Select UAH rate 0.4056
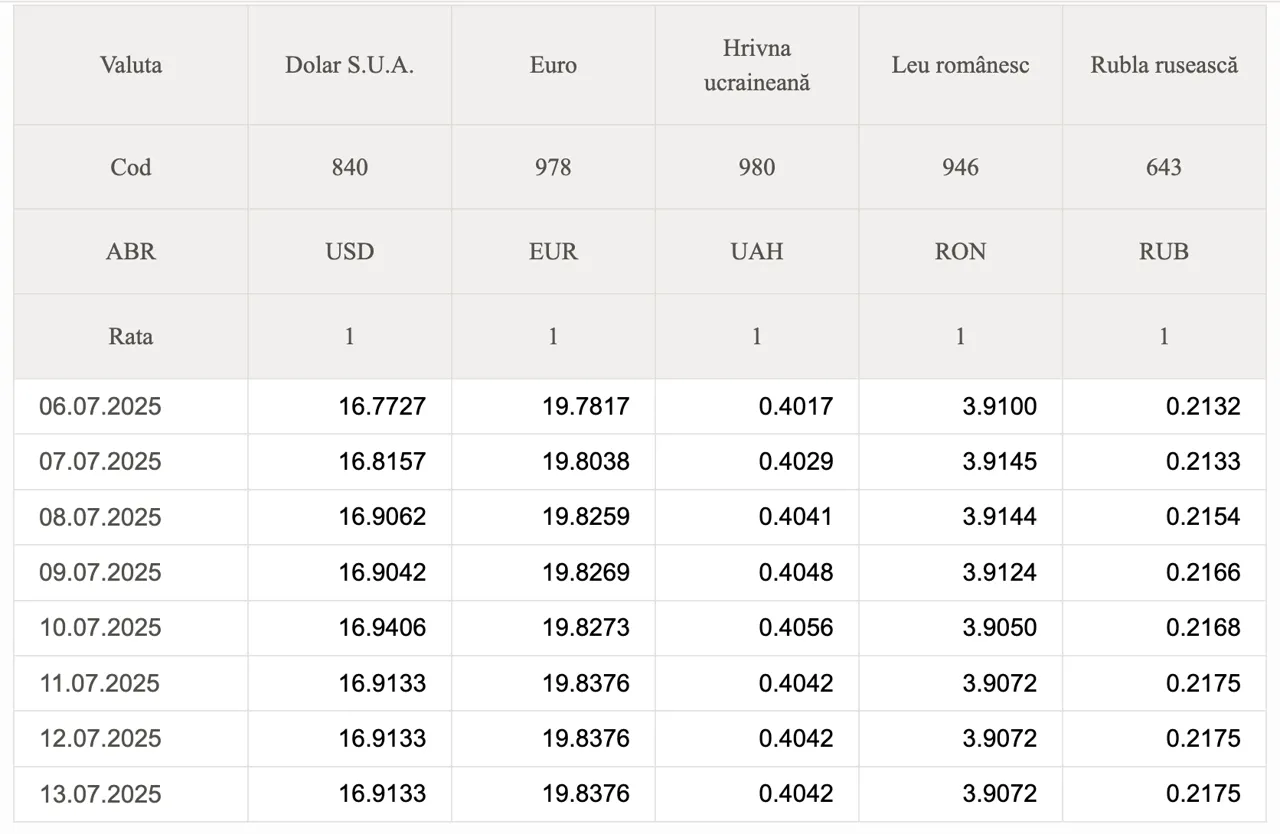 (796, 627)
